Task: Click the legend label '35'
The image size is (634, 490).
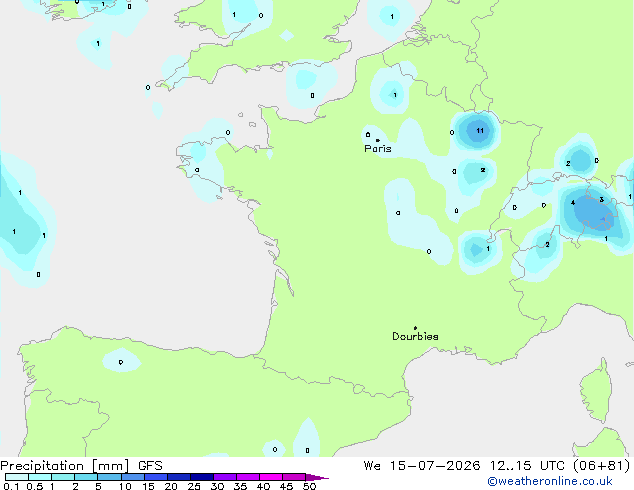Action: pos(240,486)
